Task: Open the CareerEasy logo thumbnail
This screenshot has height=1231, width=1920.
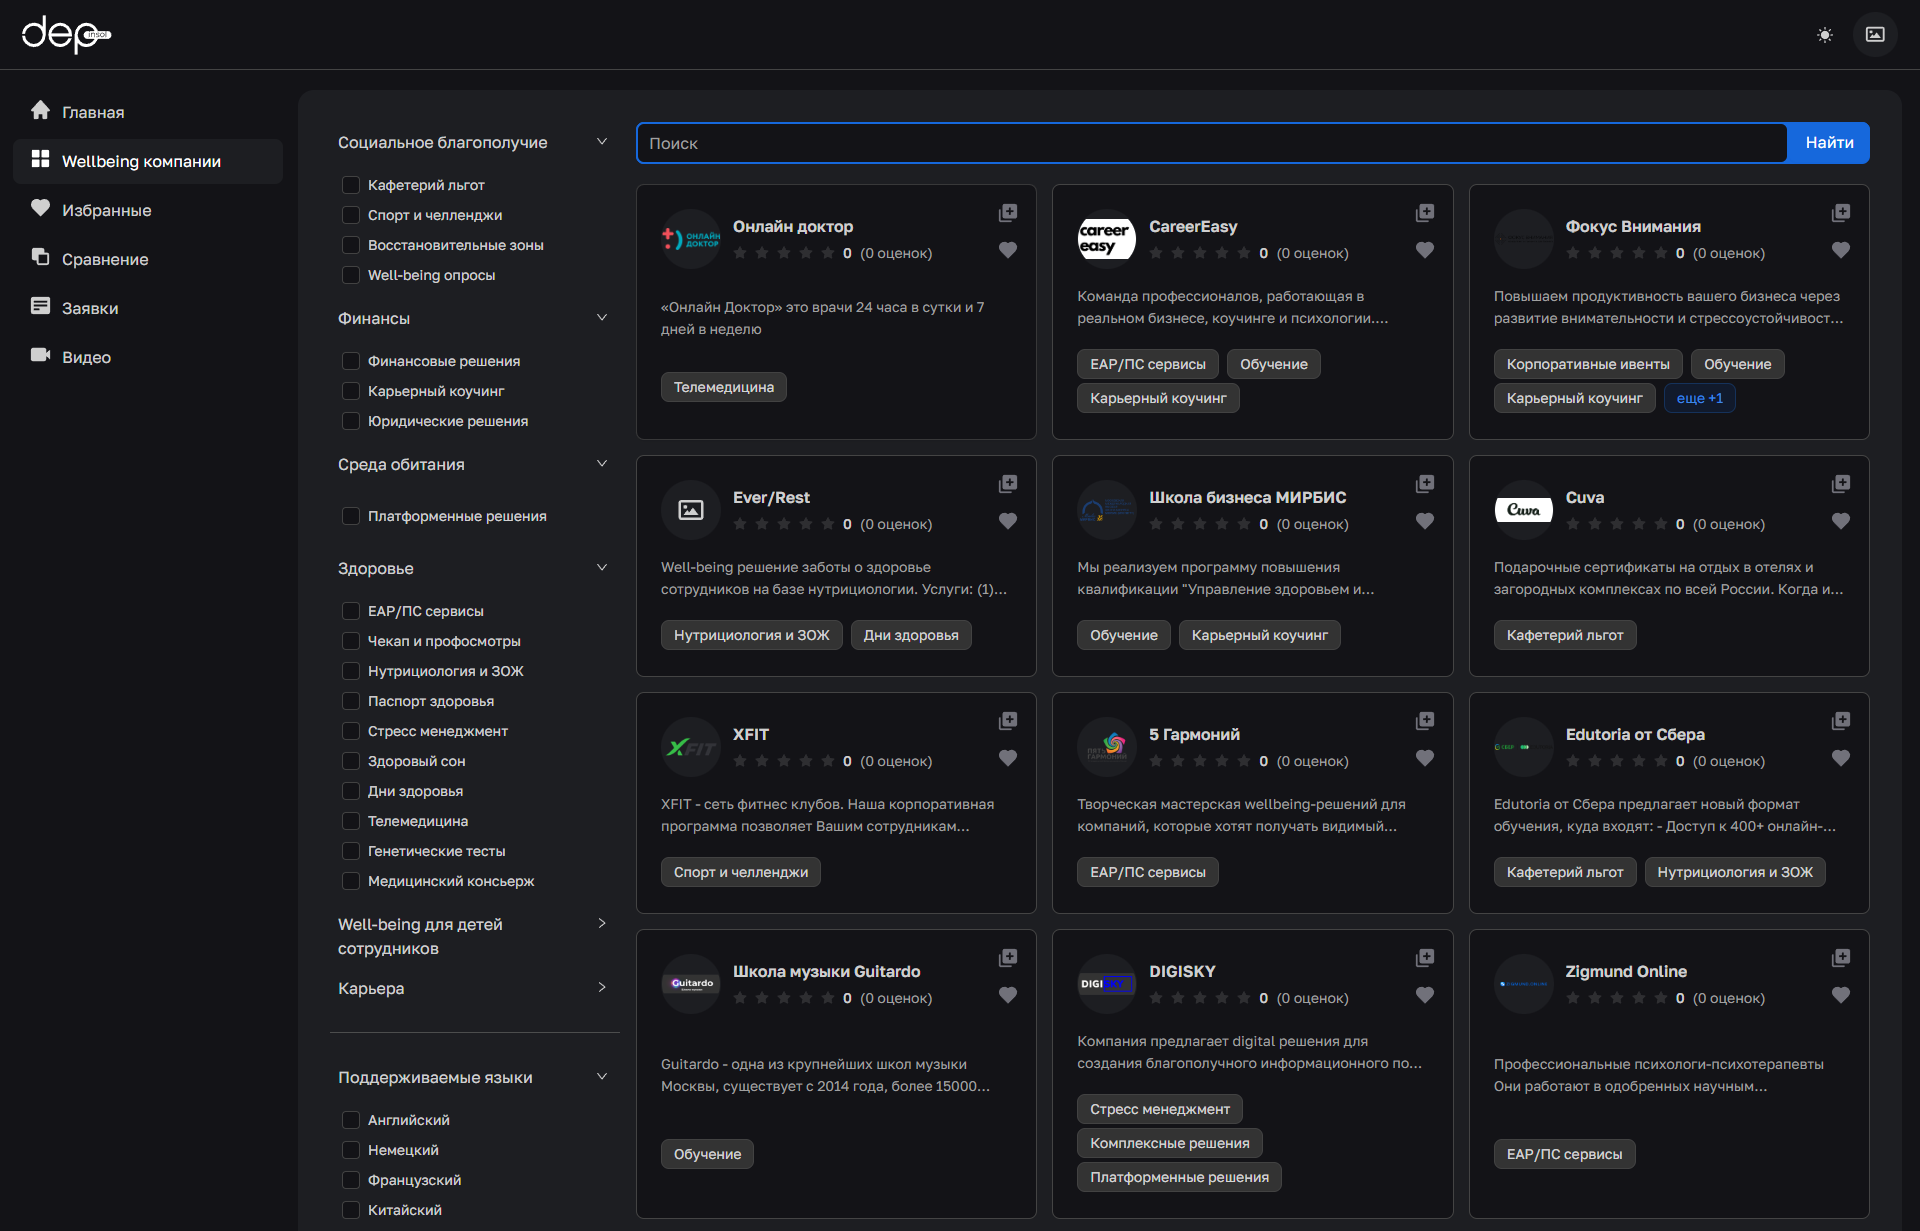Action: 1107,239
